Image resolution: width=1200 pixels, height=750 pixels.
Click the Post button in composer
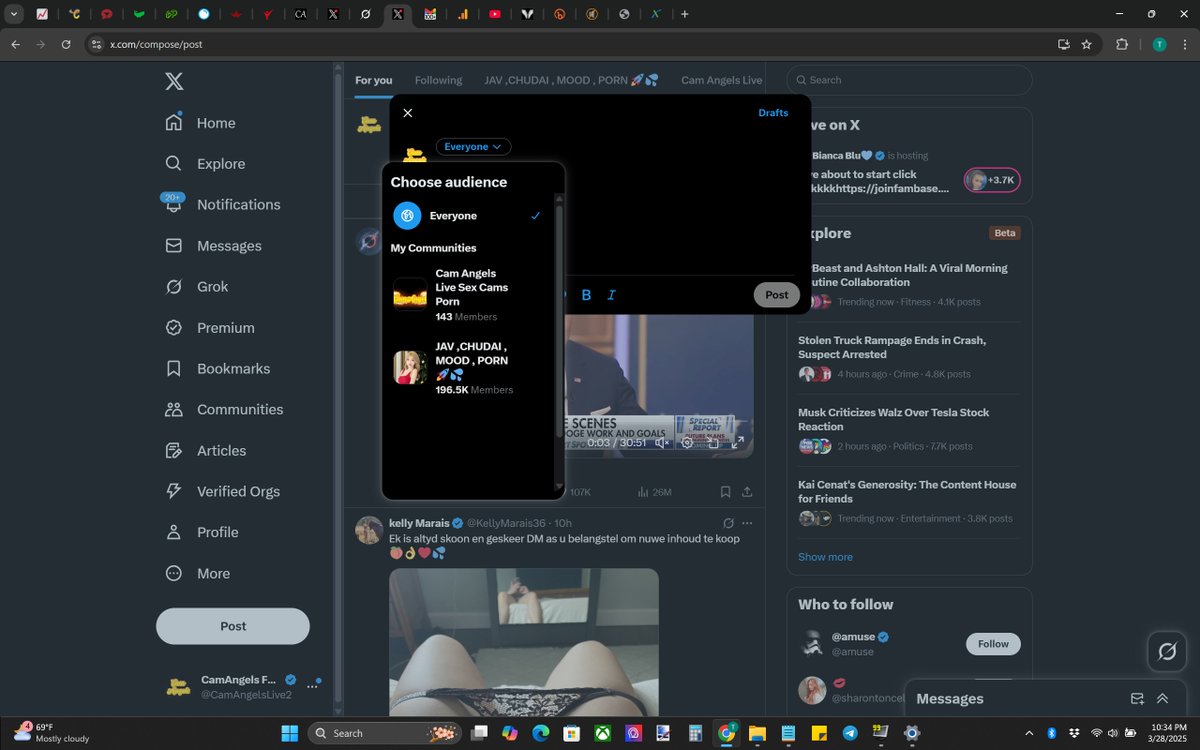click(777, 295)
